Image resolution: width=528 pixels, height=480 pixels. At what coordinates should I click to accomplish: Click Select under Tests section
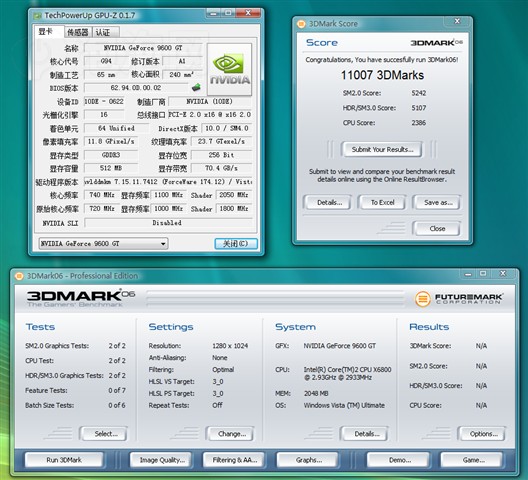tap(104, 434)
